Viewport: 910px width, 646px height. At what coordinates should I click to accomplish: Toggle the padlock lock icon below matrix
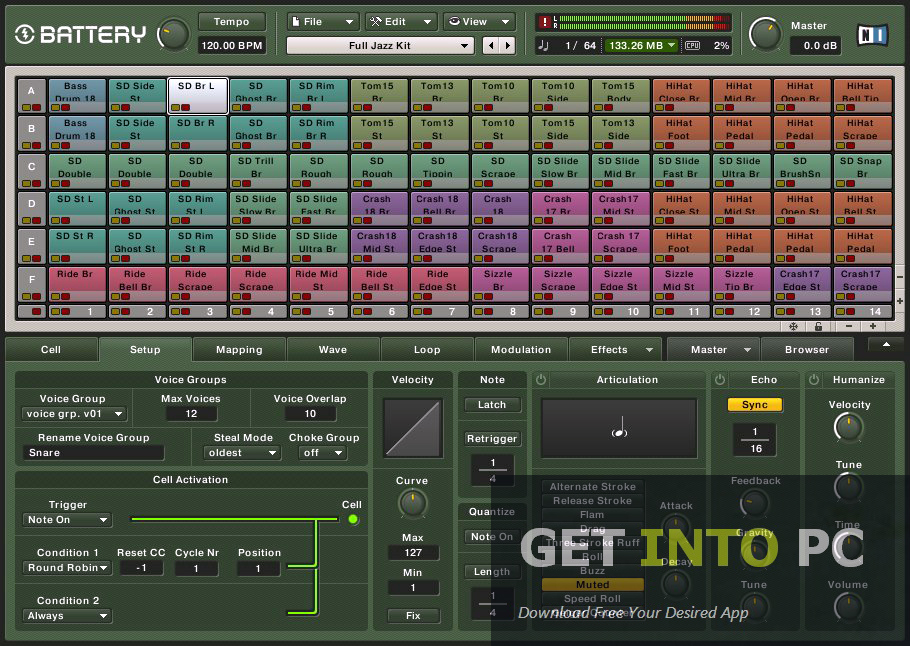click(x=818, y=326)
